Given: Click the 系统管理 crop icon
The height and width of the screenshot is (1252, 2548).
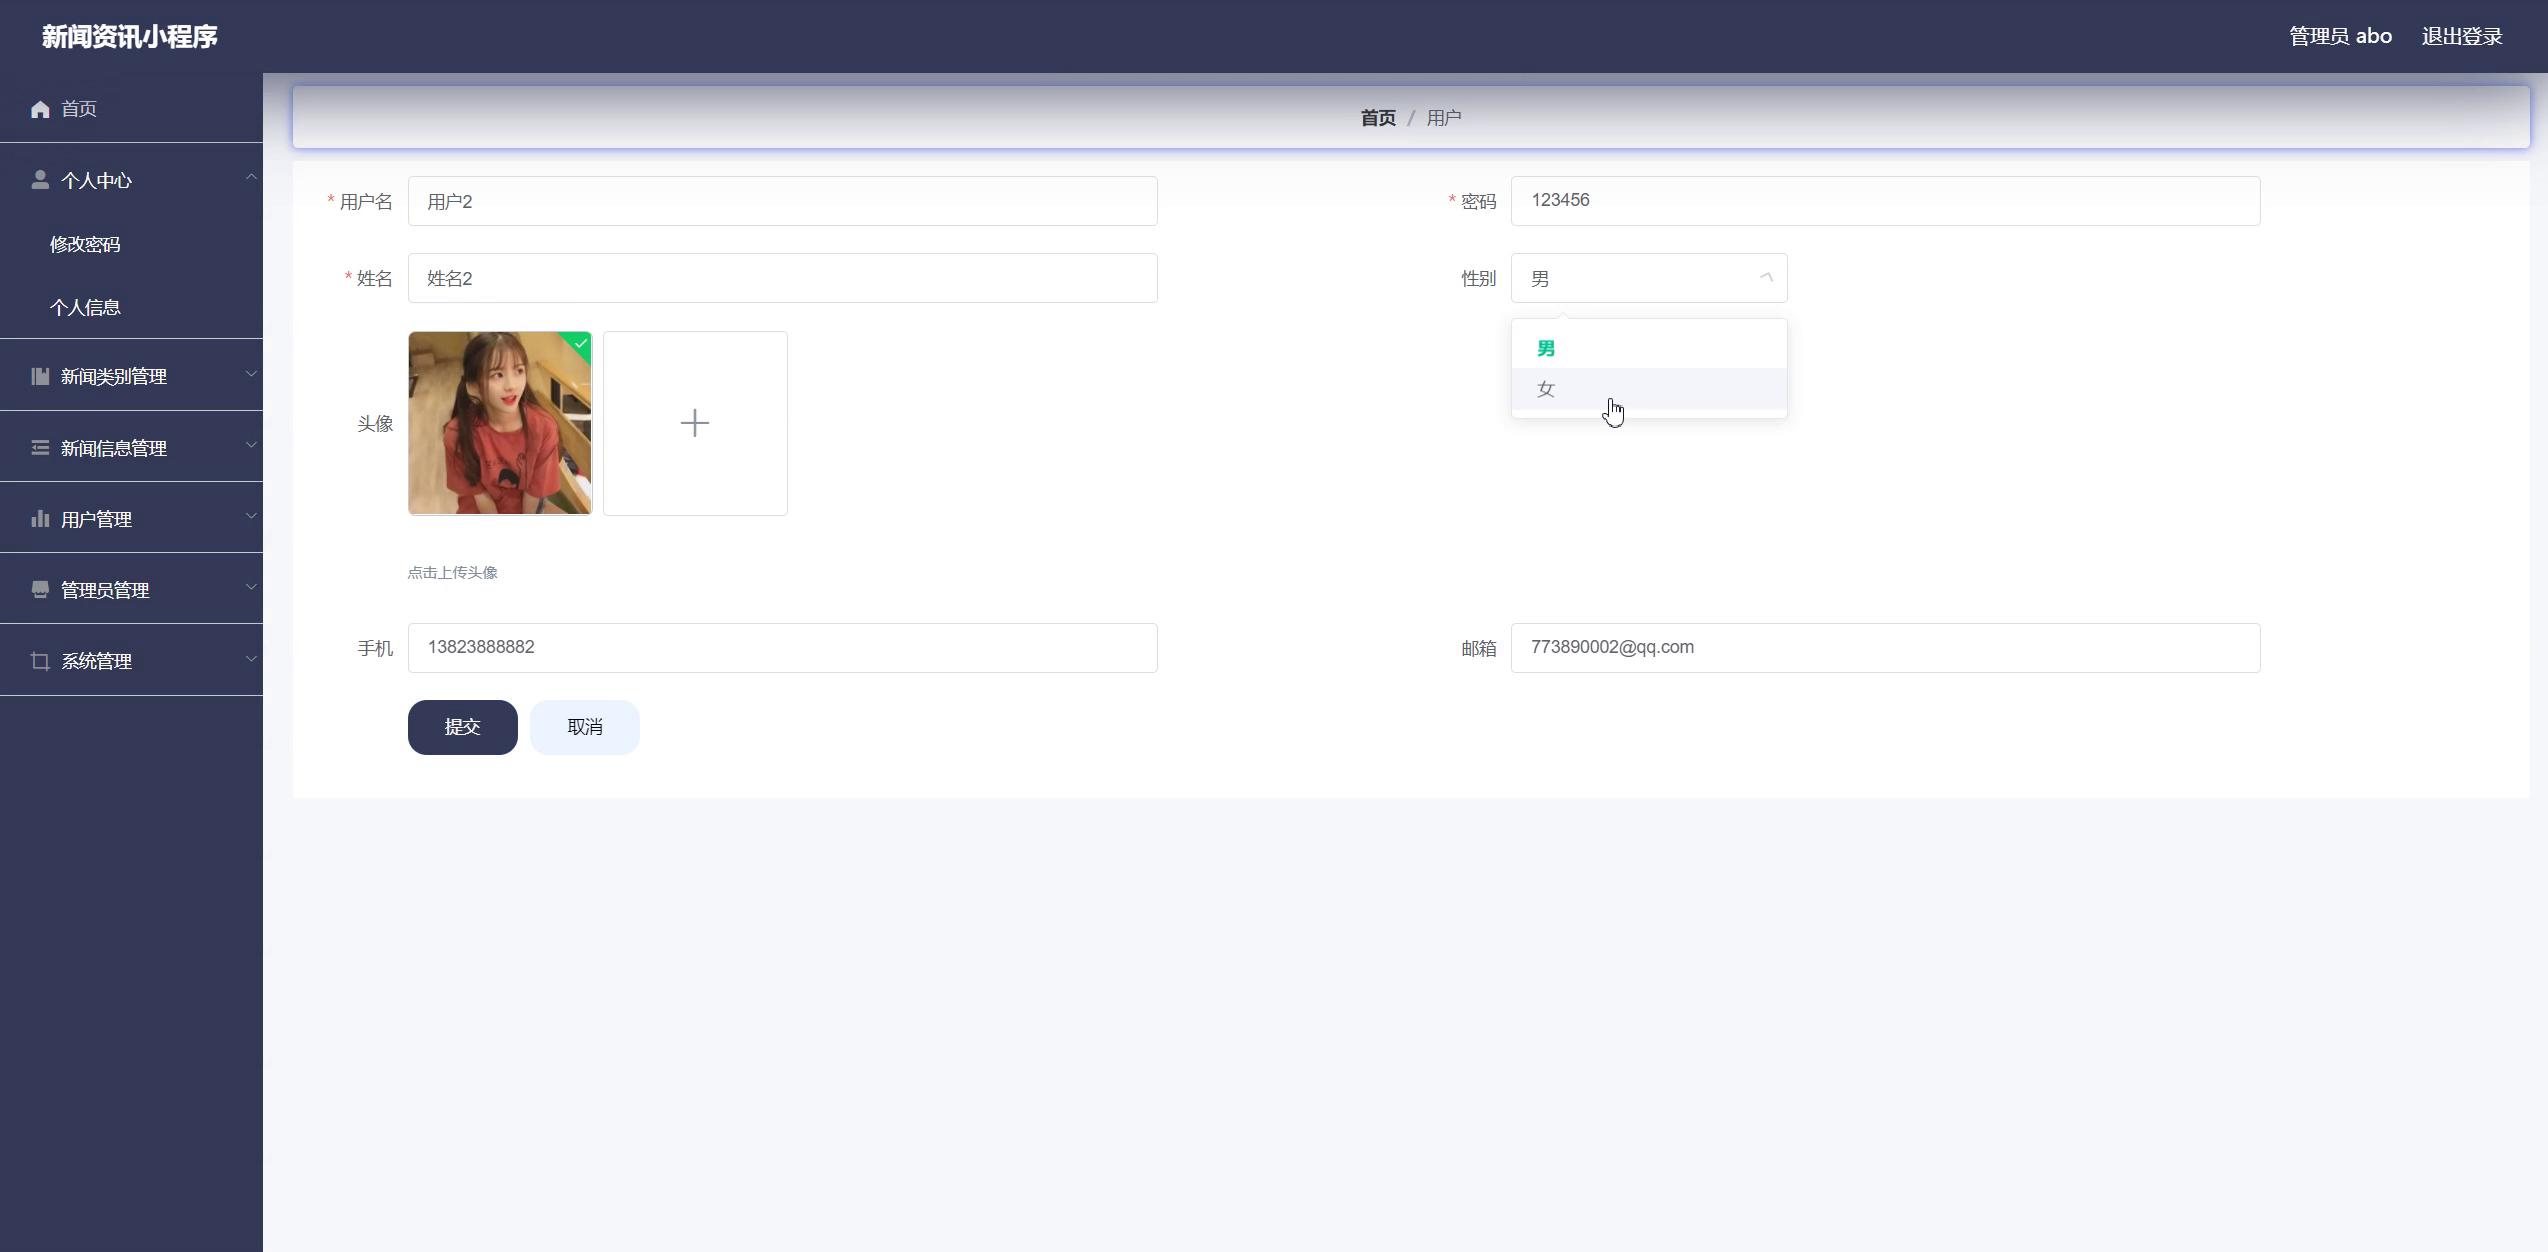Looking at the screenshot, I should [x=40, y=661].
